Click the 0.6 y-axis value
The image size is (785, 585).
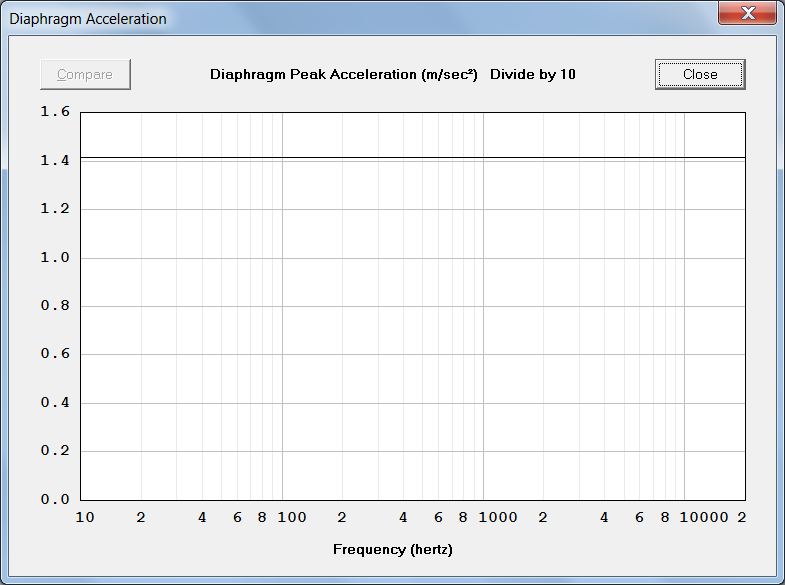(55, 354)
